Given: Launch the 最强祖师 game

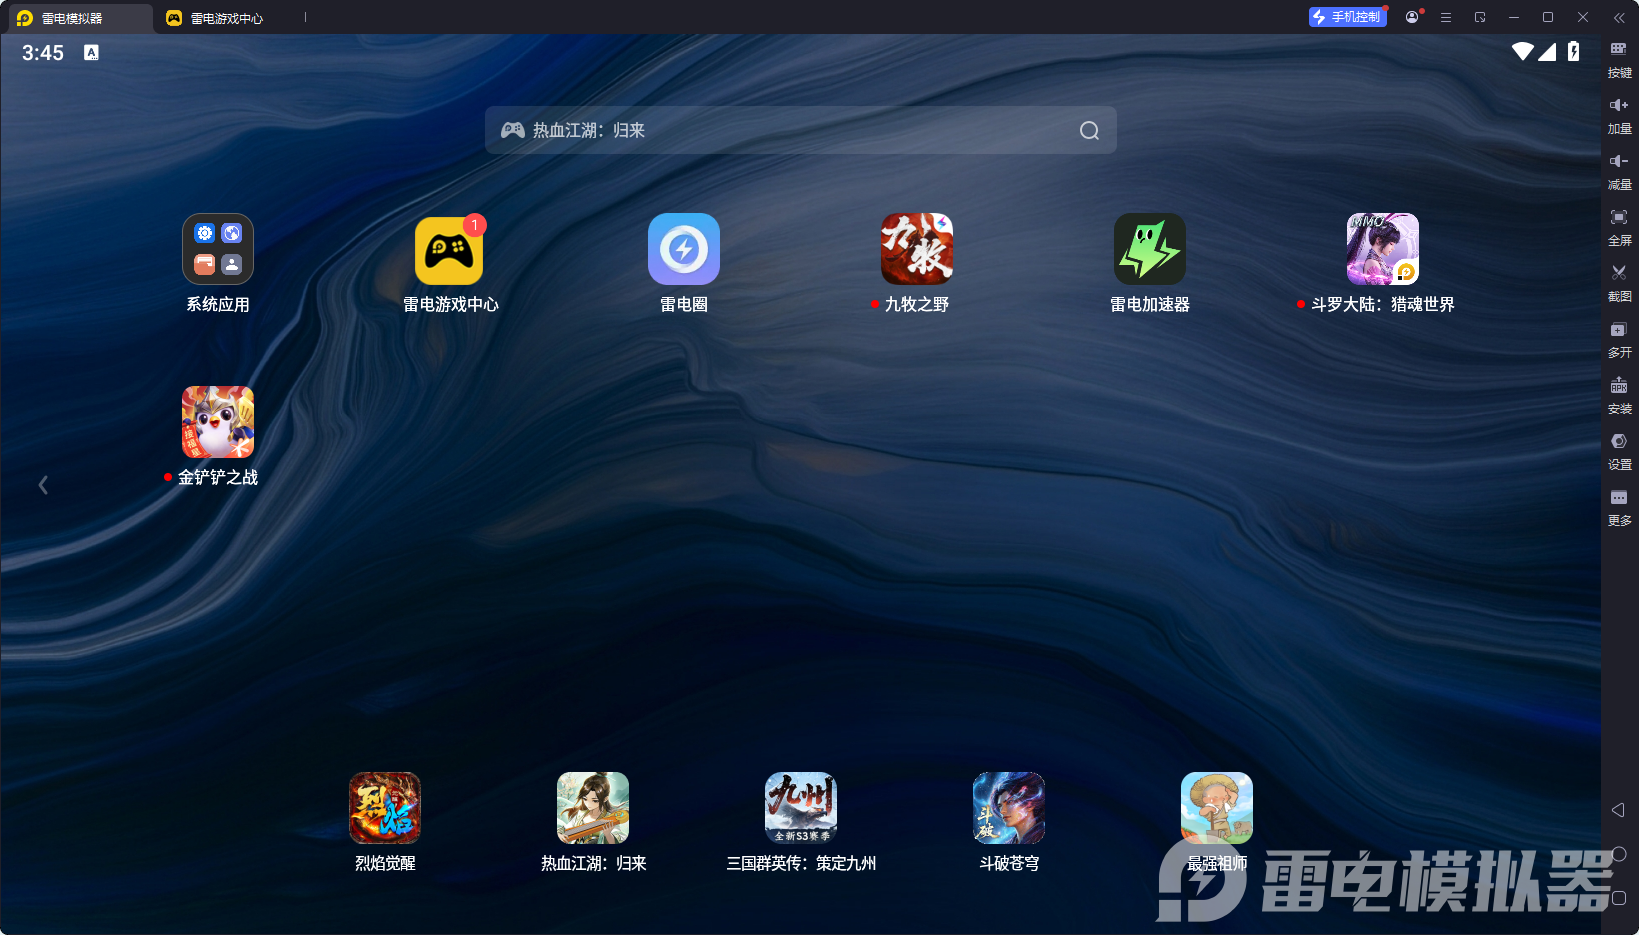Looking at the screenshot, I should tap(1217, 808).
